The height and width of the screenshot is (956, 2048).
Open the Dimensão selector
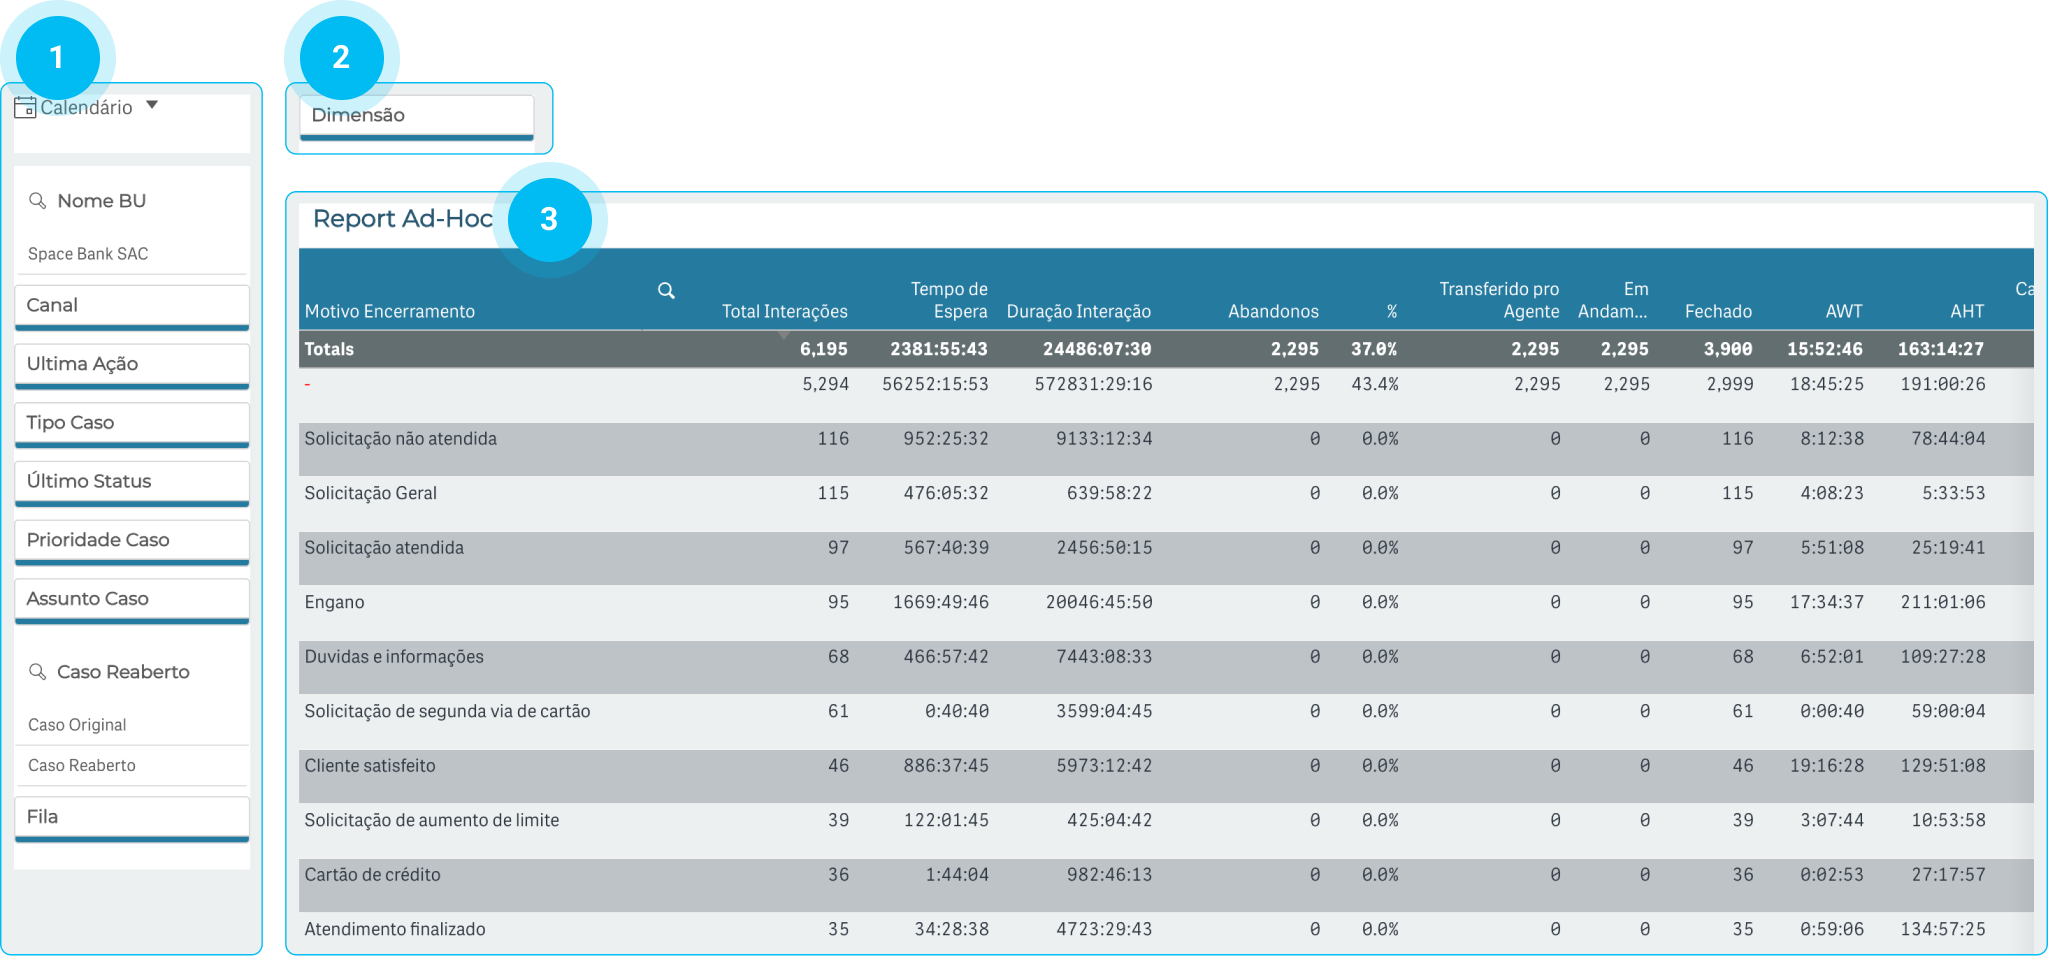click(416, 116)
